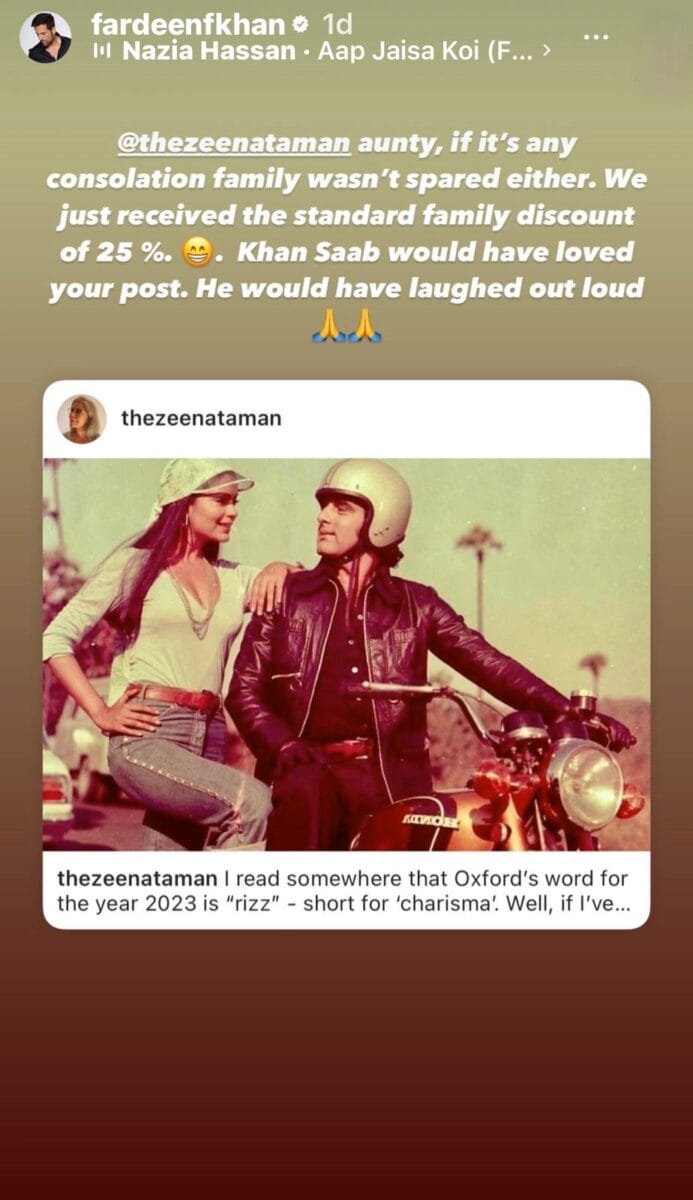Click thezeenataman username in post header

tap(201, 418)
